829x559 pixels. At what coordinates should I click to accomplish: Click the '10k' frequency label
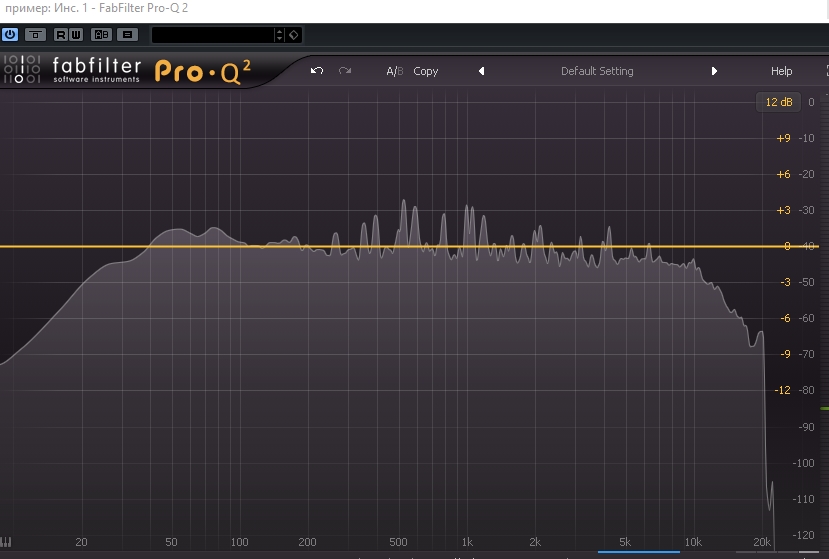[x=693, y=542]
